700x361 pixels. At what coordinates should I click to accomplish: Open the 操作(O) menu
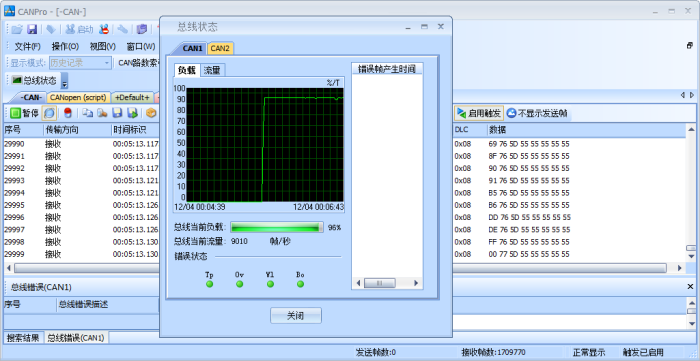(65, 46)
